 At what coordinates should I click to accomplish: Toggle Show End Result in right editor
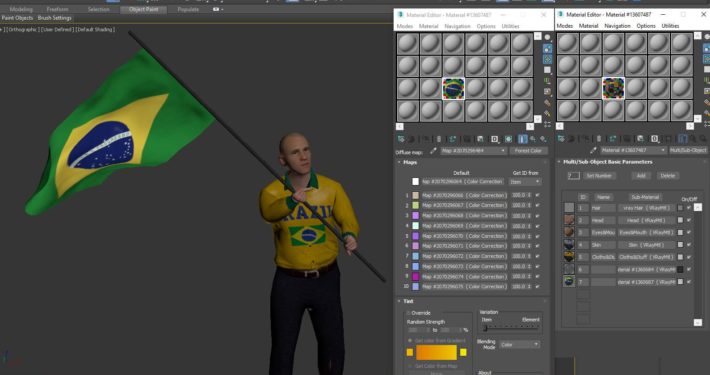(x=682, y=139)
